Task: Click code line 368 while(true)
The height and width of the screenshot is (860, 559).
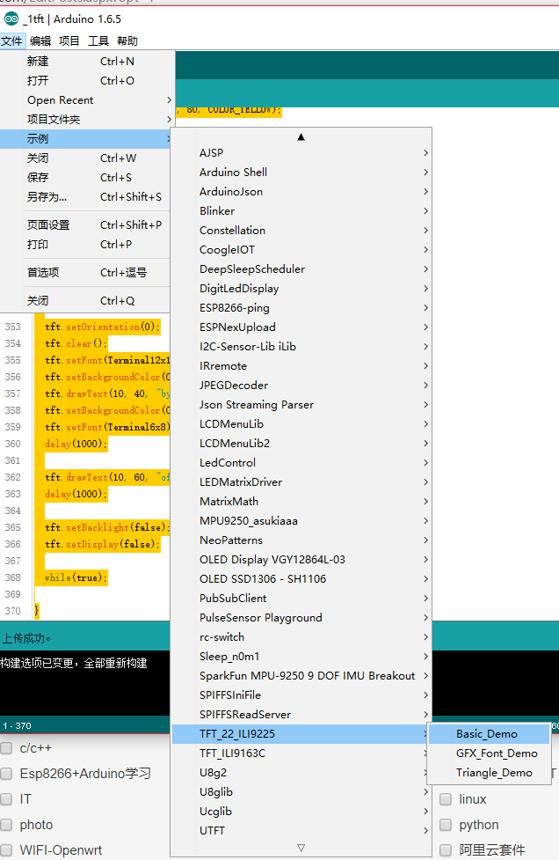Action: click(x=75, y=578)
